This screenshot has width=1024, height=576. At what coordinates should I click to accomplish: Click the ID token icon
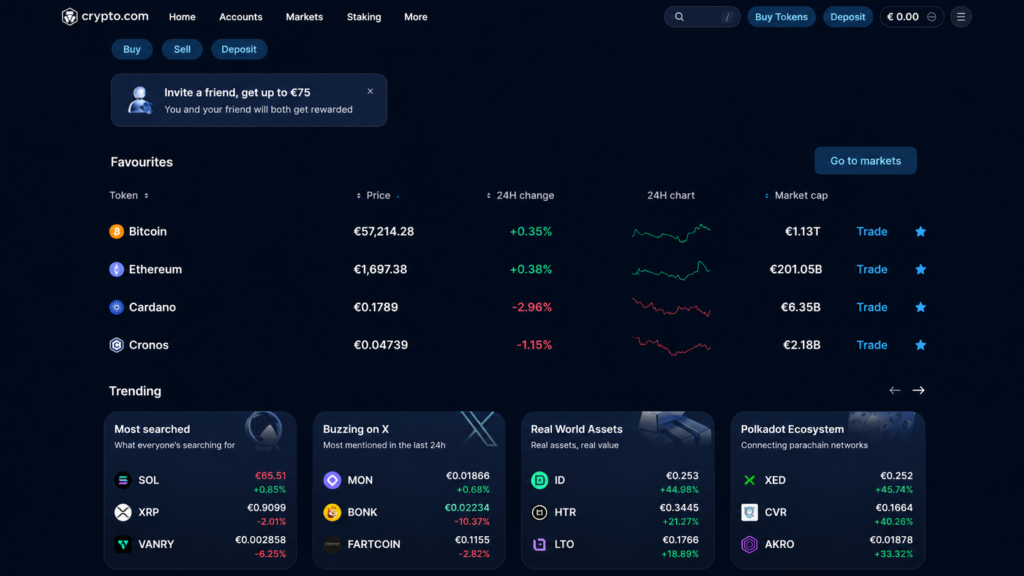[x=539, y=480]
